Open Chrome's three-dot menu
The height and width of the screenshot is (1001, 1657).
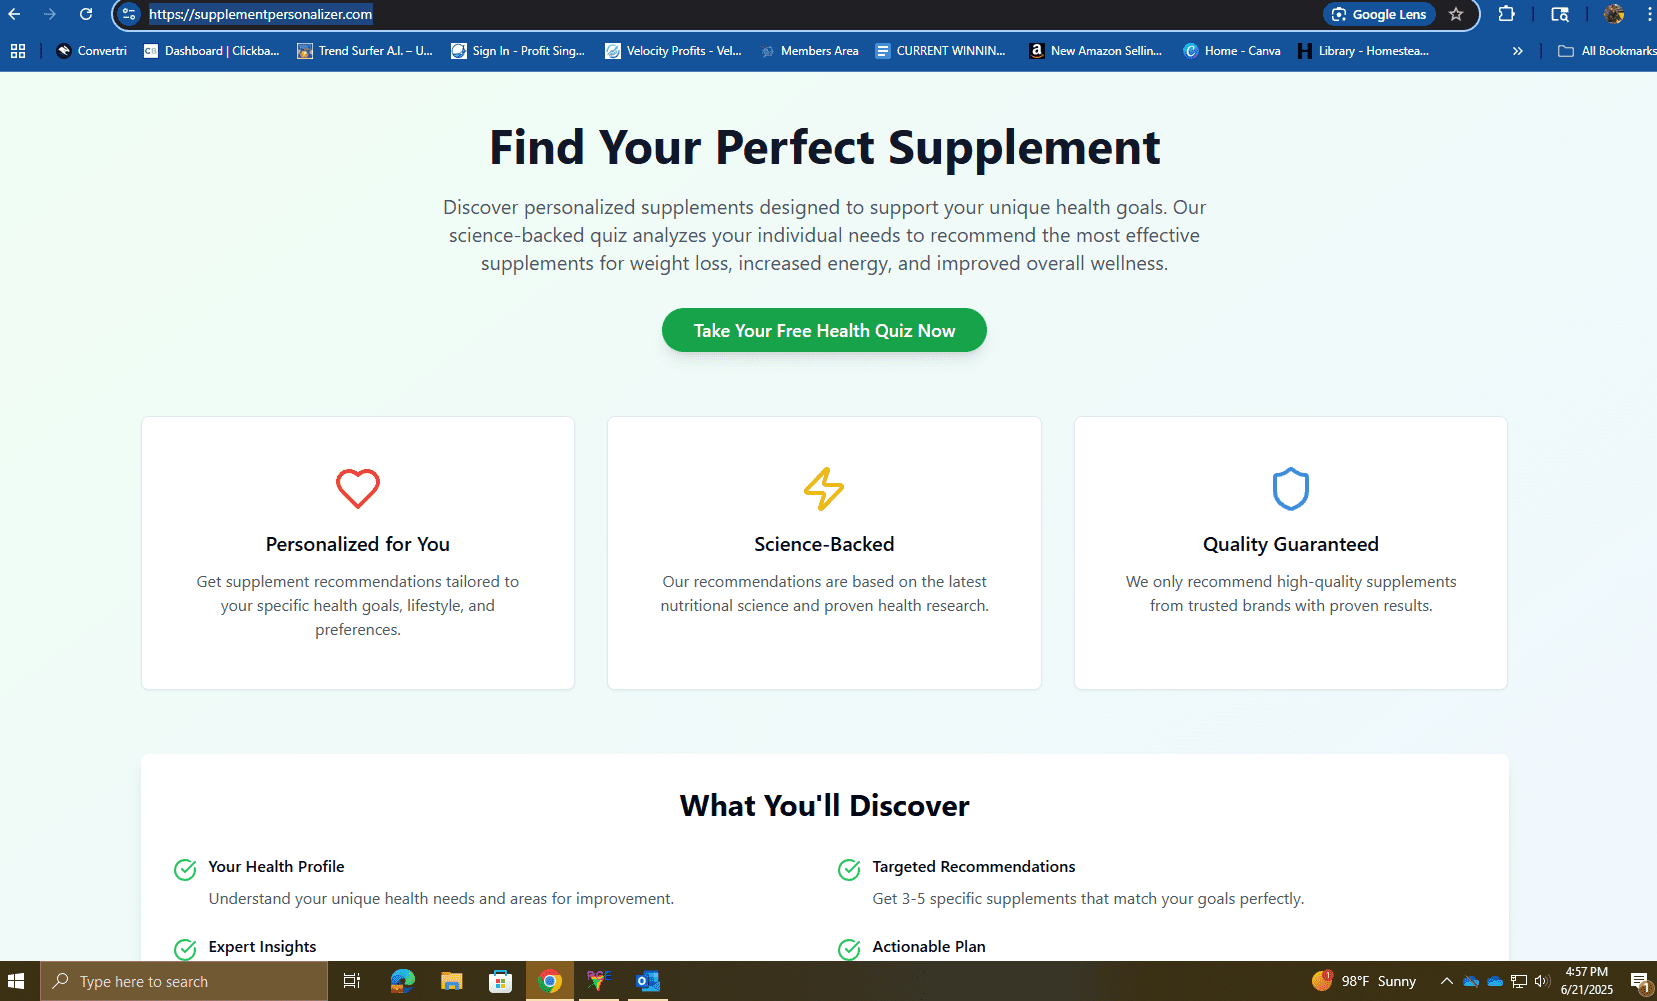[1649, 14]
